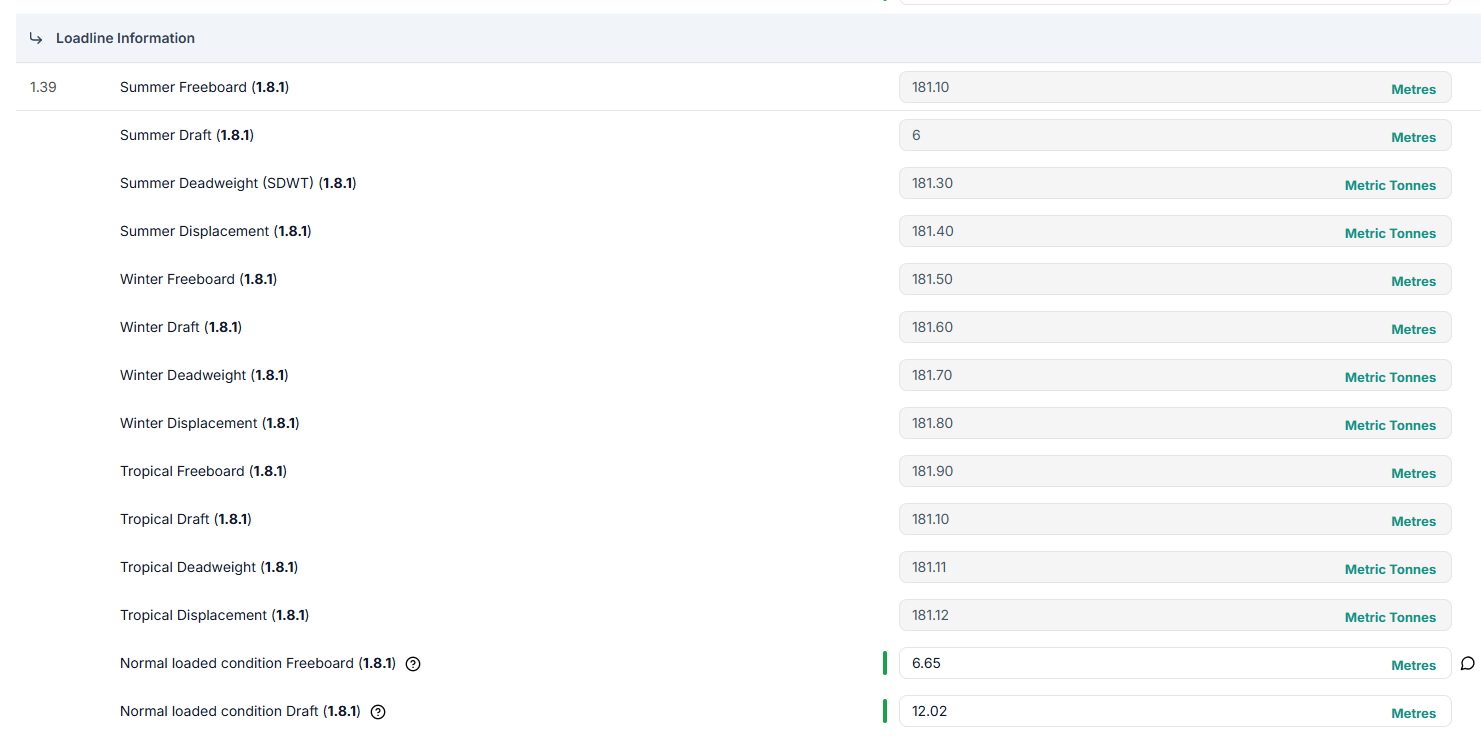
Task: Click Metres unit in Winter Freeboard field
Action: (x=1413, y=281)
